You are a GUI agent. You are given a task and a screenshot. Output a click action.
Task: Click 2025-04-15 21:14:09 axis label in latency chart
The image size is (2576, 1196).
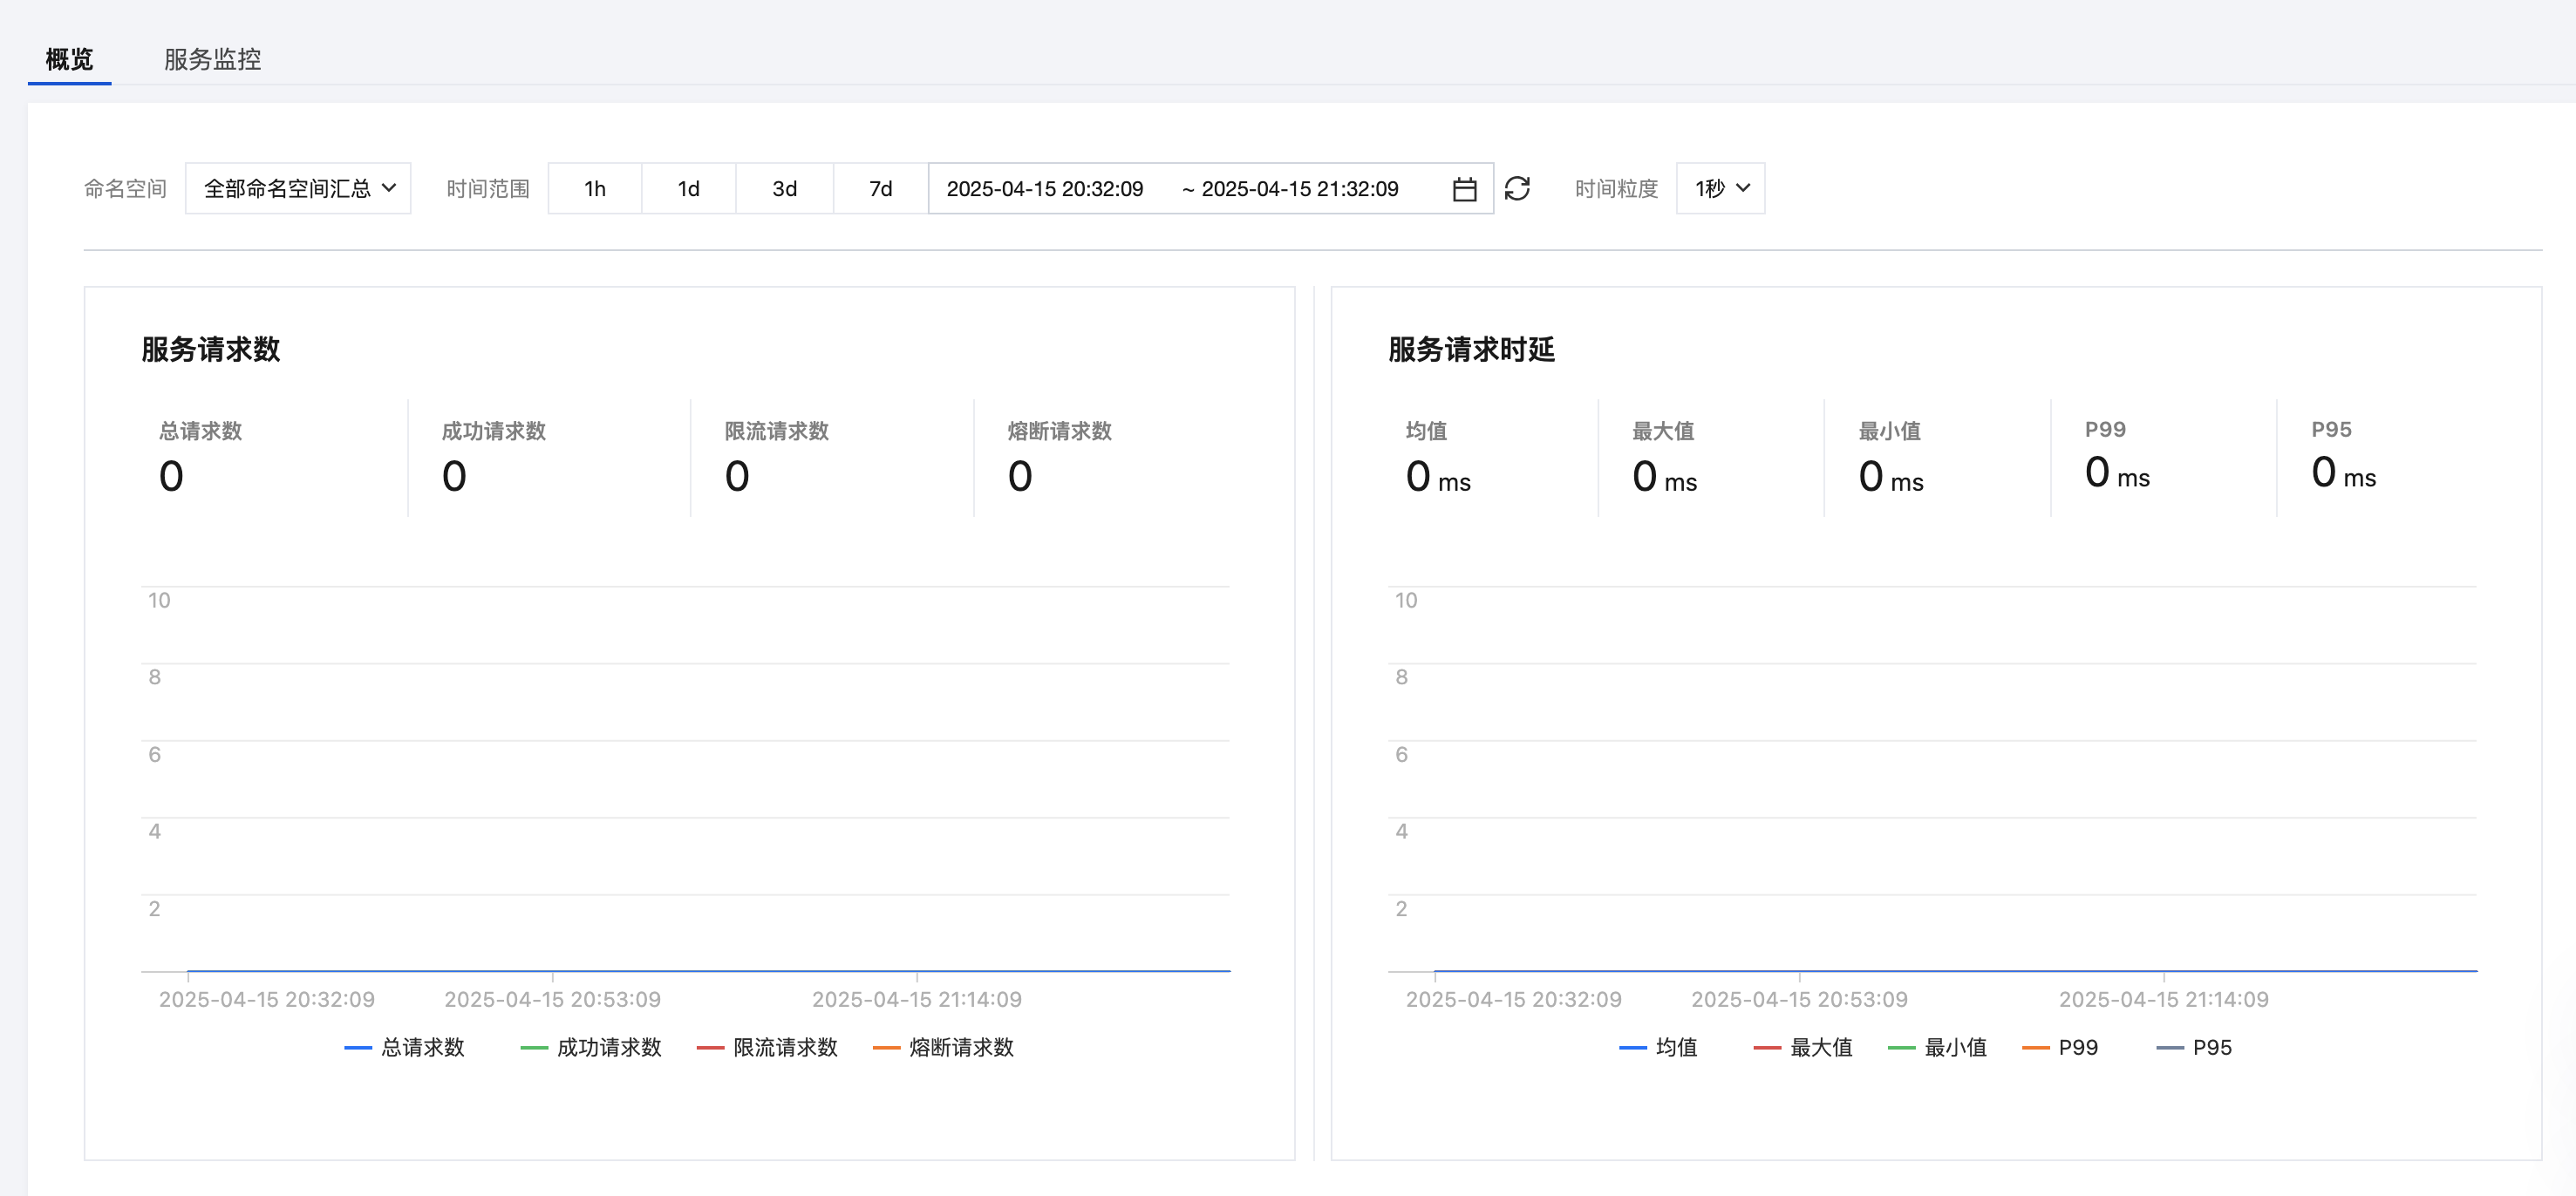[2163, 999]
